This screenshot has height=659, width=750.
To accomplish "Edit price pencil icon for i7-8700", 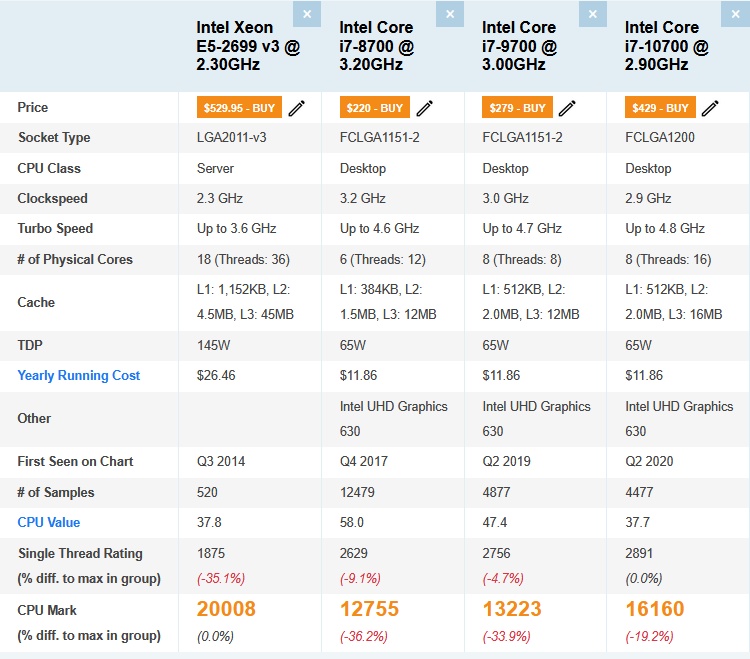I will 425,108.
